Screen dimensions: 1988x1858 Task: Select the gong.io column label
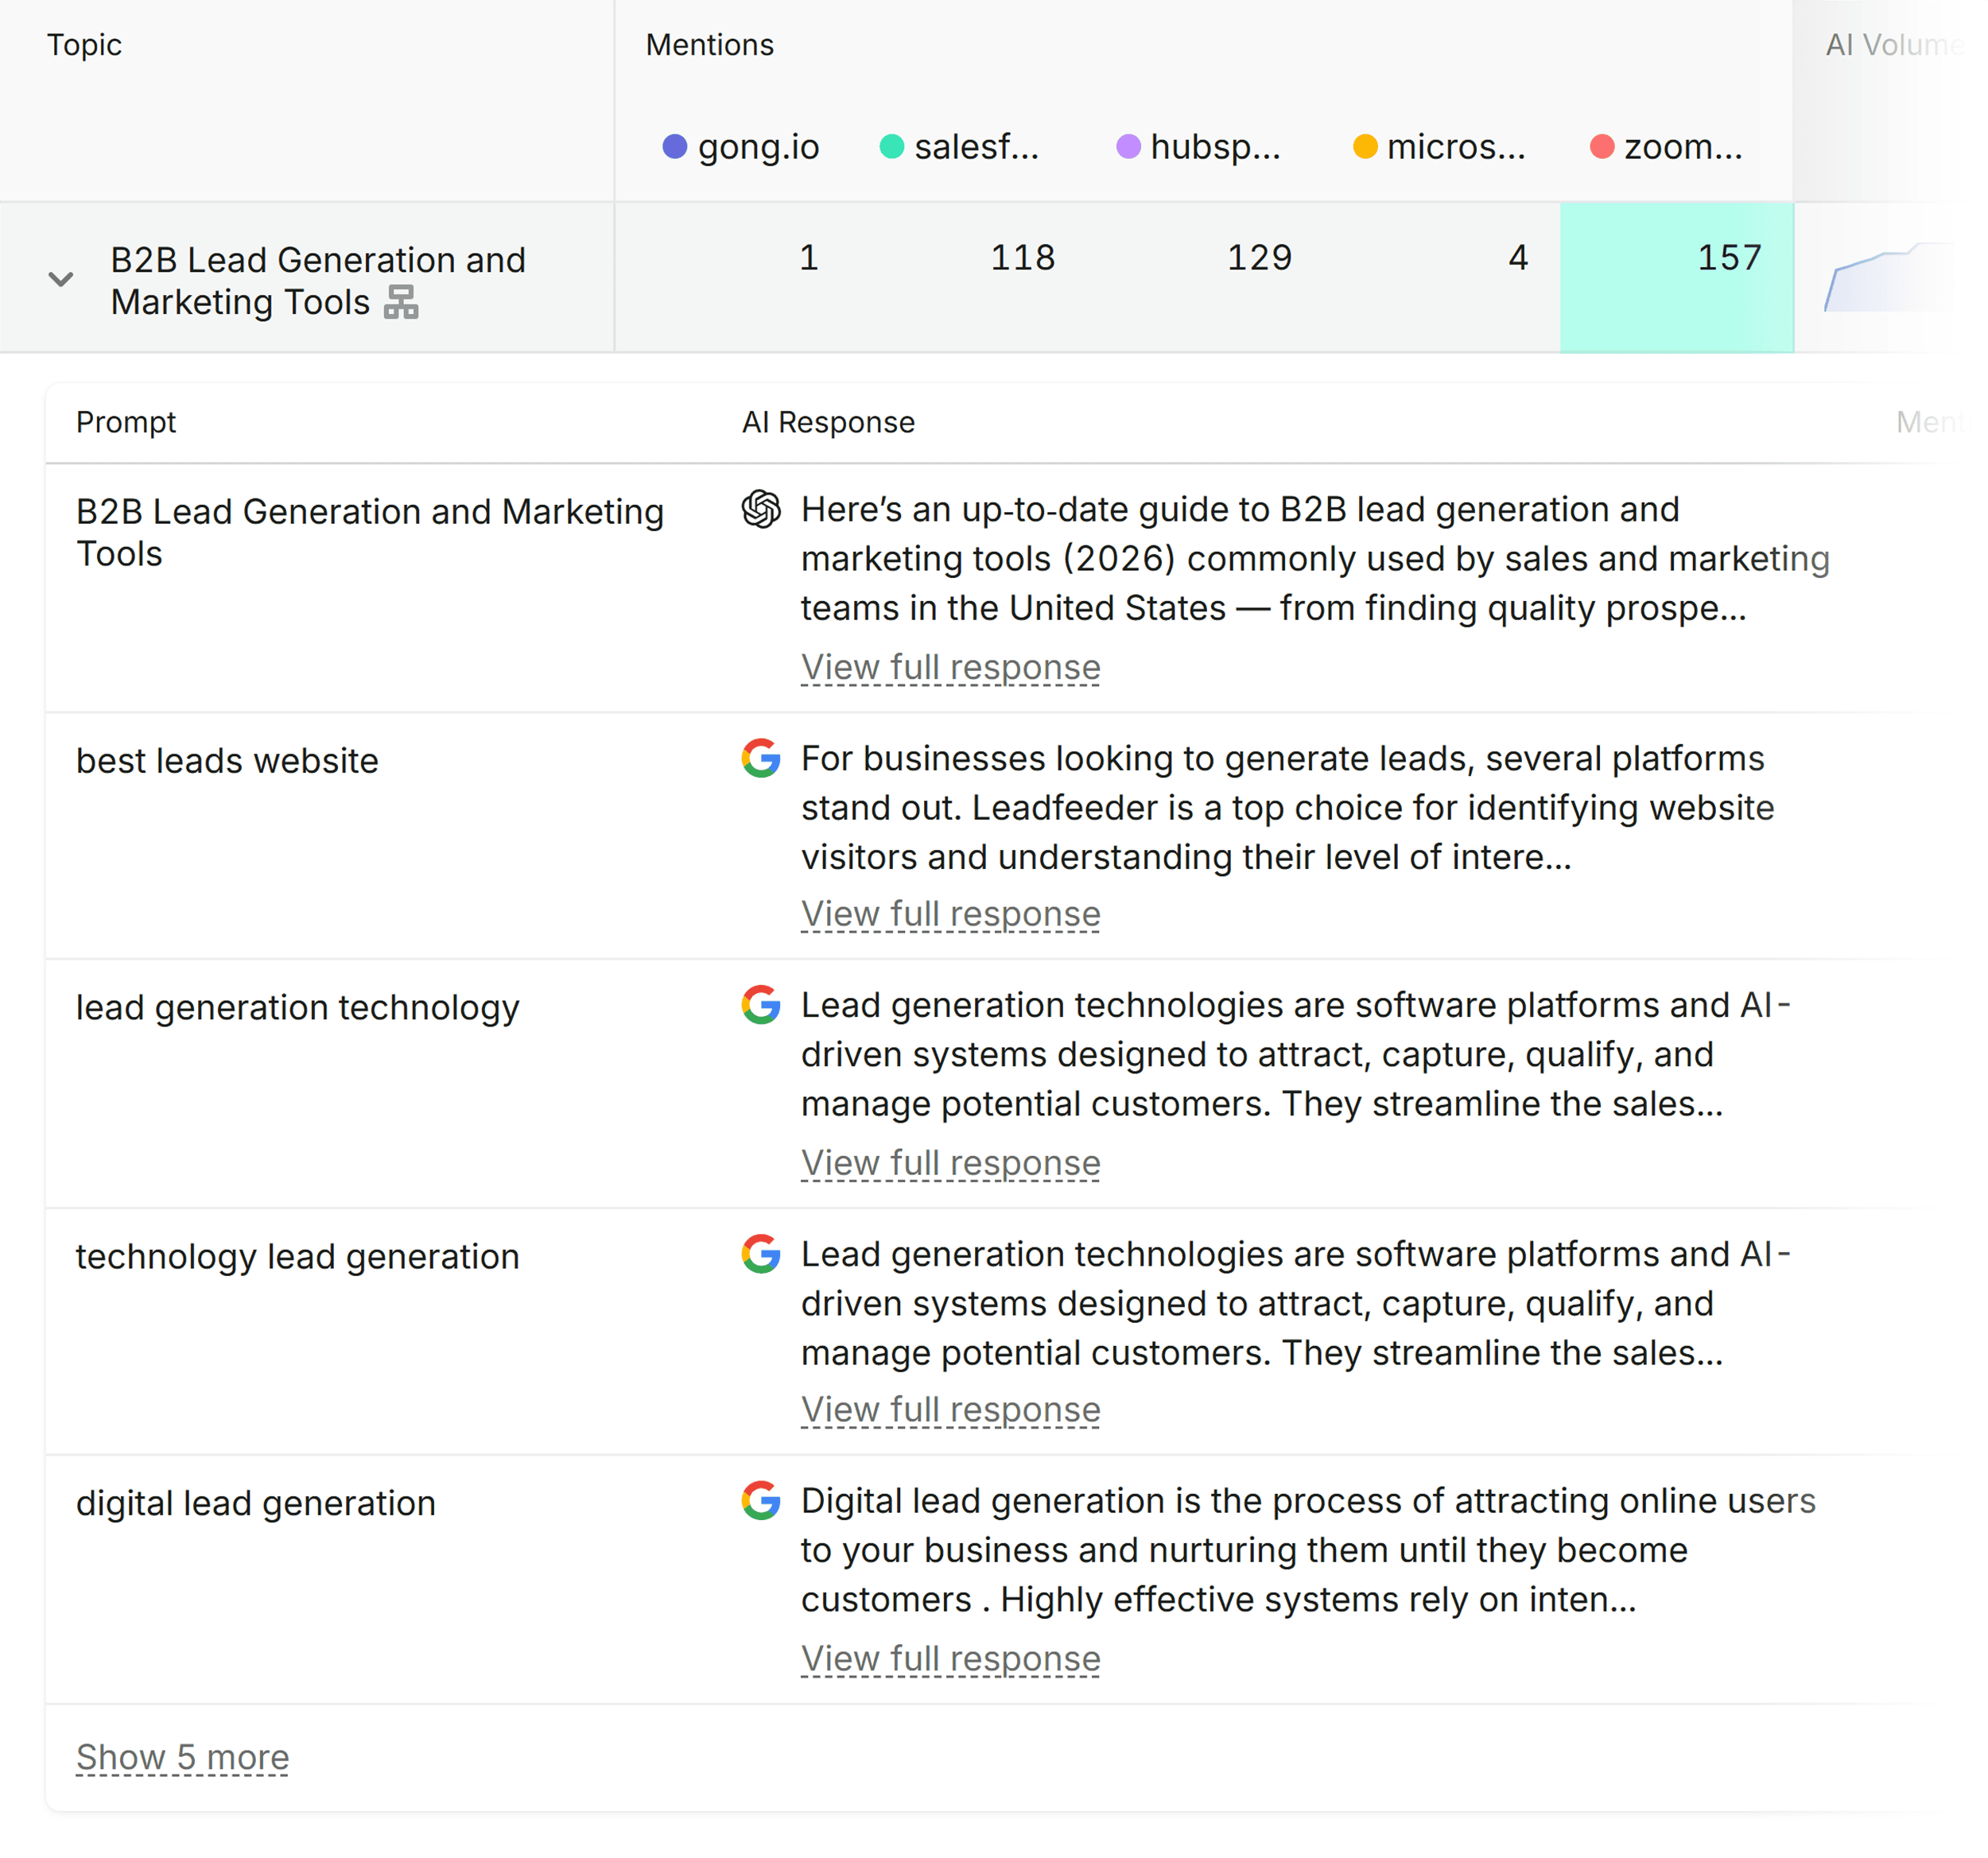click(x=759, y=147)
